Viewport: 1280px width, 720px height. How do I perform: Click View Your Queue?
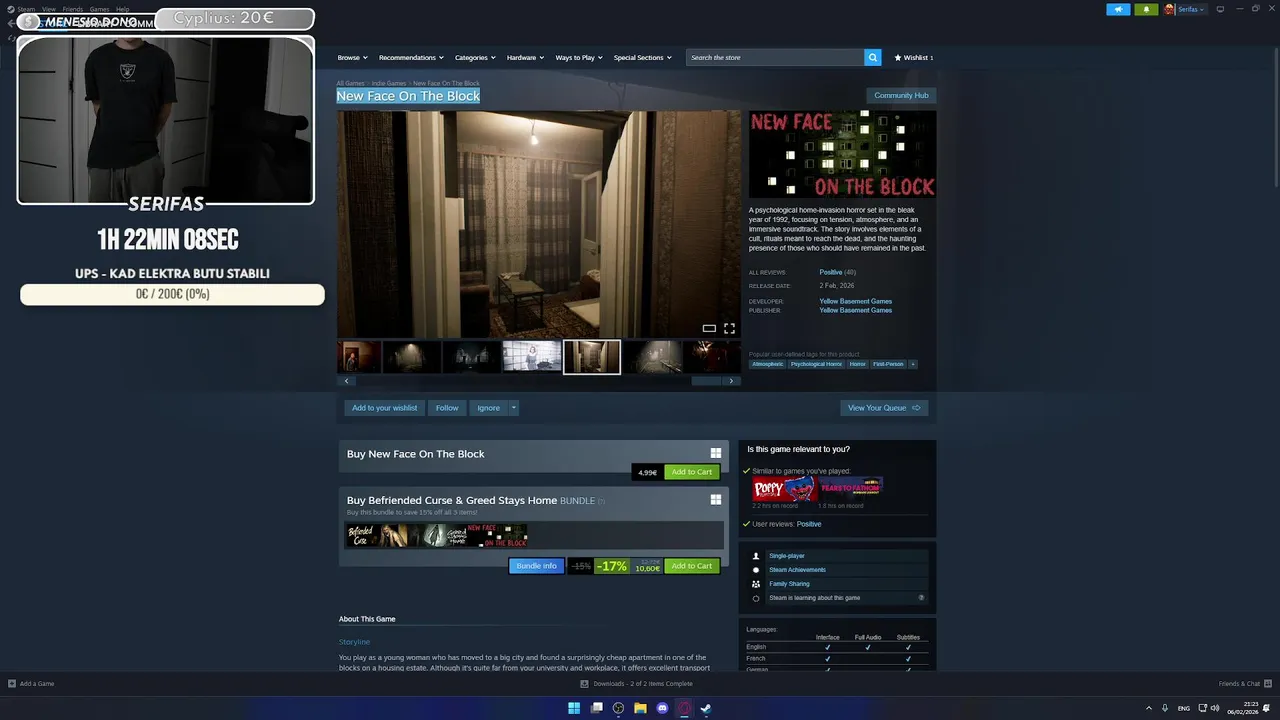[884, 408]
